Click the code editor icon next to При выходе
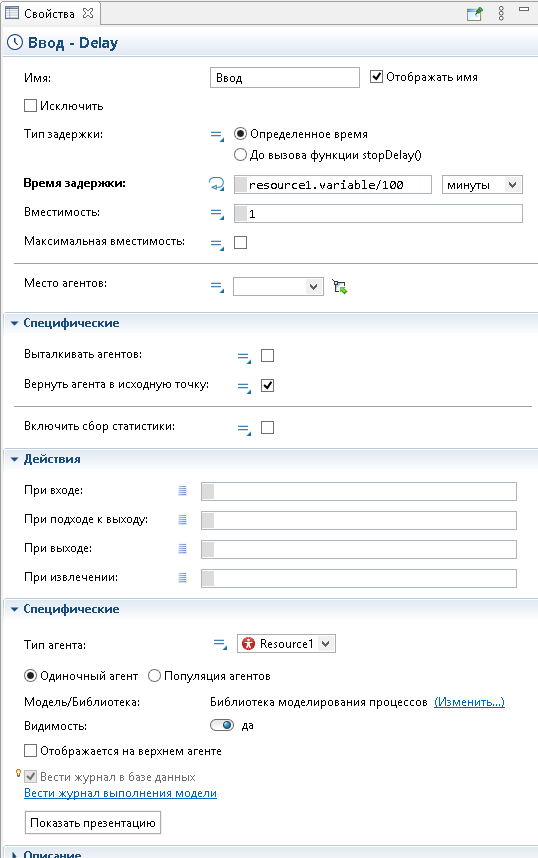This screenshot has width=538, height=858. [182, 548]
